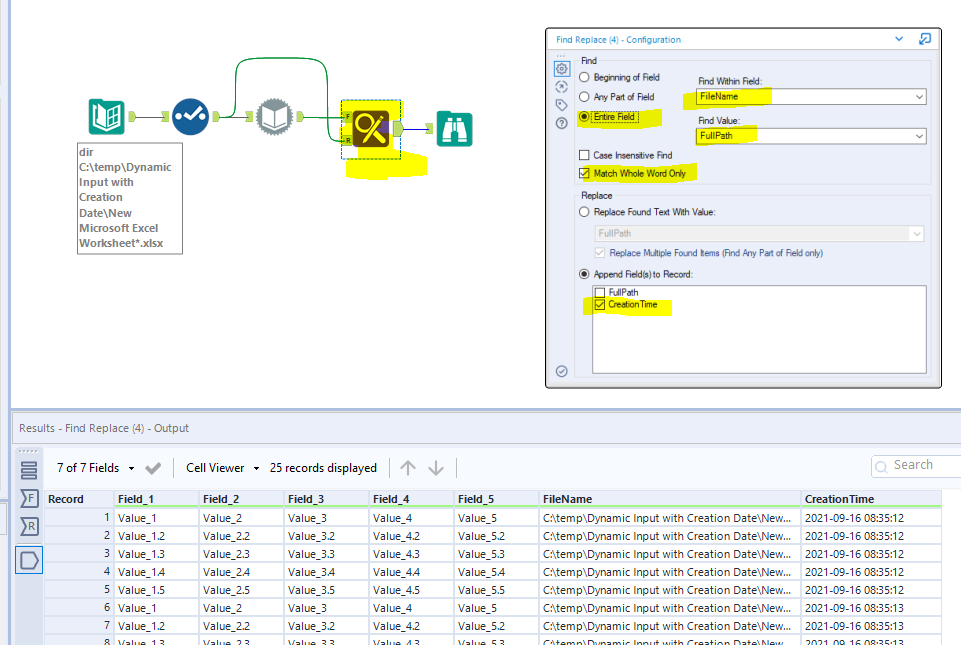Click Field_3 column header
This screenshot has height=645, width=961.
[326, 499]
